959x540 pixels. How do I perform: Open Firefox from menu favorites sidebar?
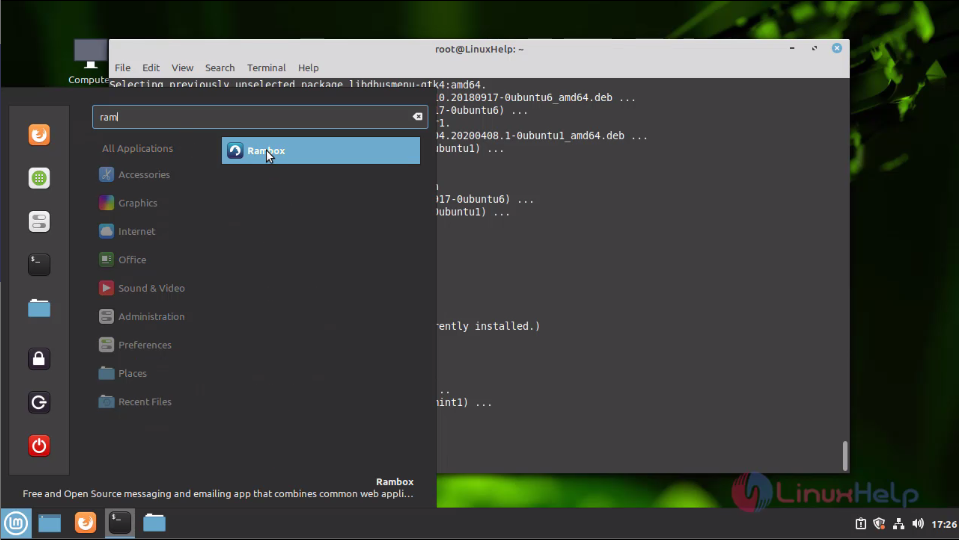(x=39, y=135)
